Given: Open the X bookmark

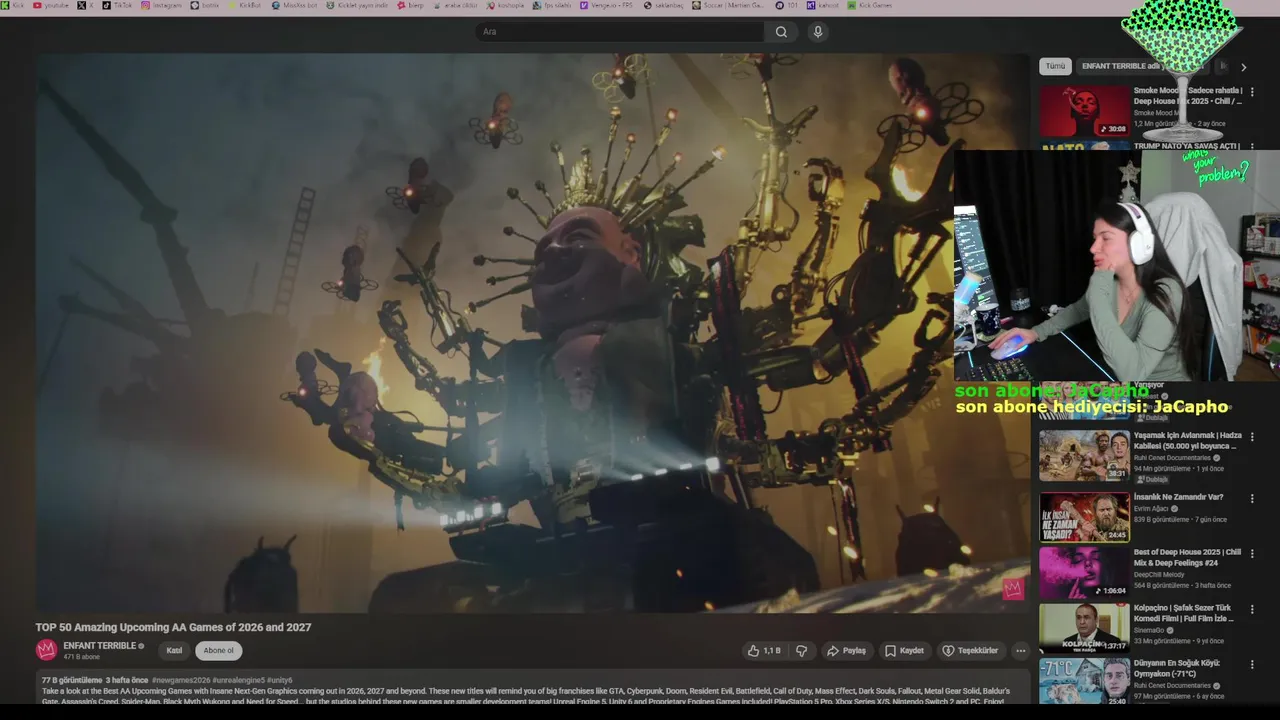Looking at the screenshot, I should (x=87, y=5).
